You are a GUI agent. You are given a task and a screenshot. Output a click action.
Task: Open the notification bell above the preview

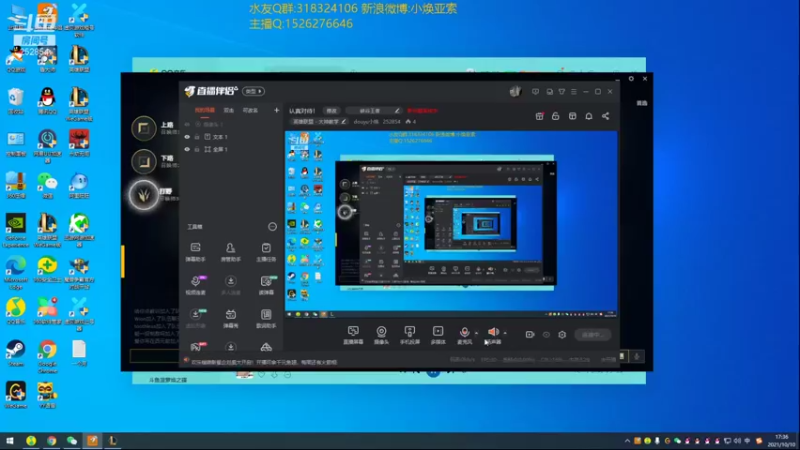click(x=589, y=116)
